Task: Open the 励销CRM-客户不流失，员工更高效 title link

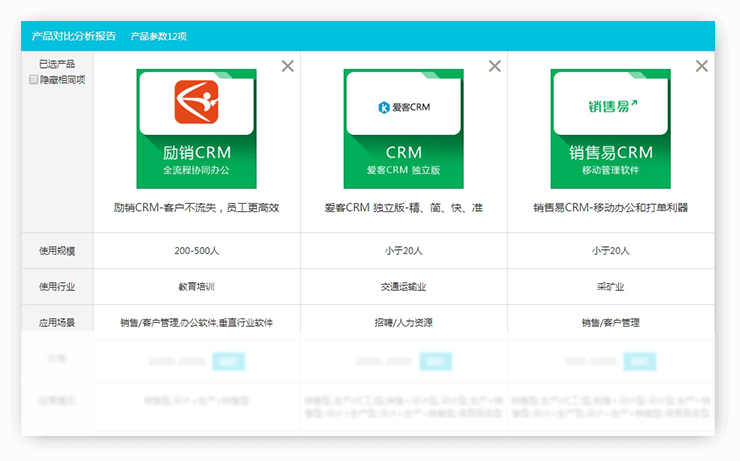Action: 196,208
